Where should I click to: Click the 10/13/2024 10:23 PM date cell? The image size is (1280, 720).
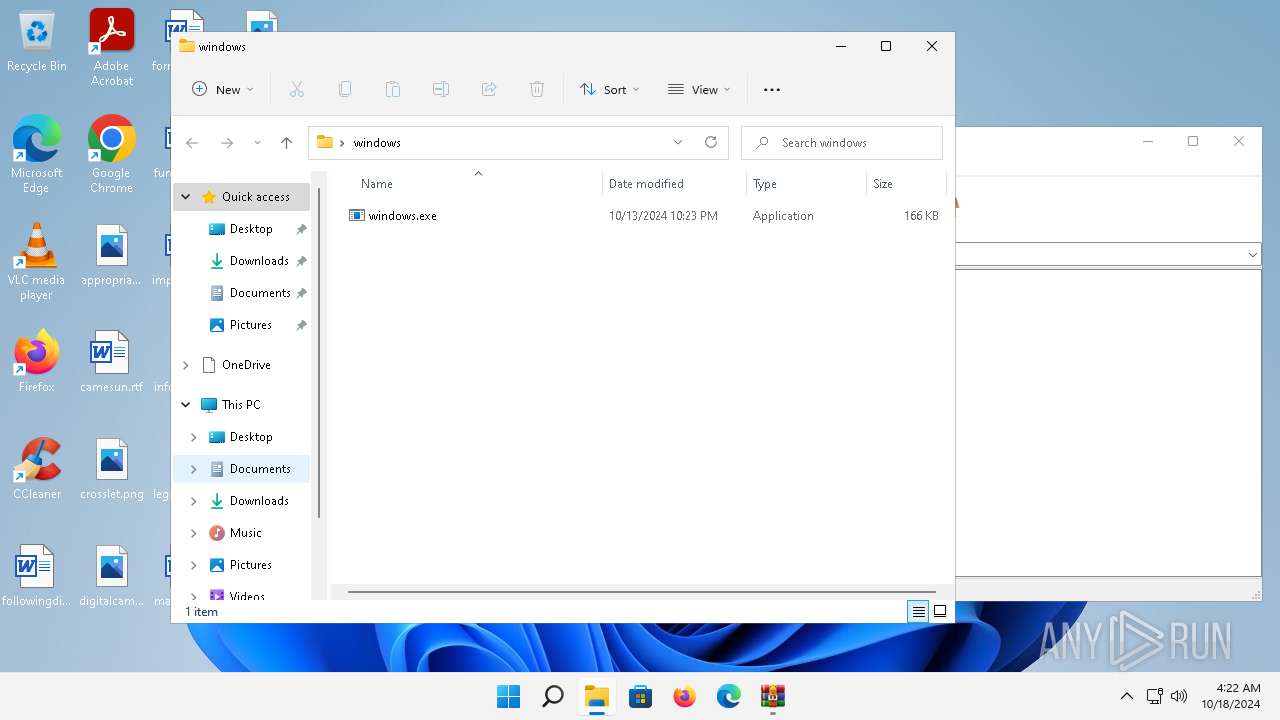[x=663, y=216]
